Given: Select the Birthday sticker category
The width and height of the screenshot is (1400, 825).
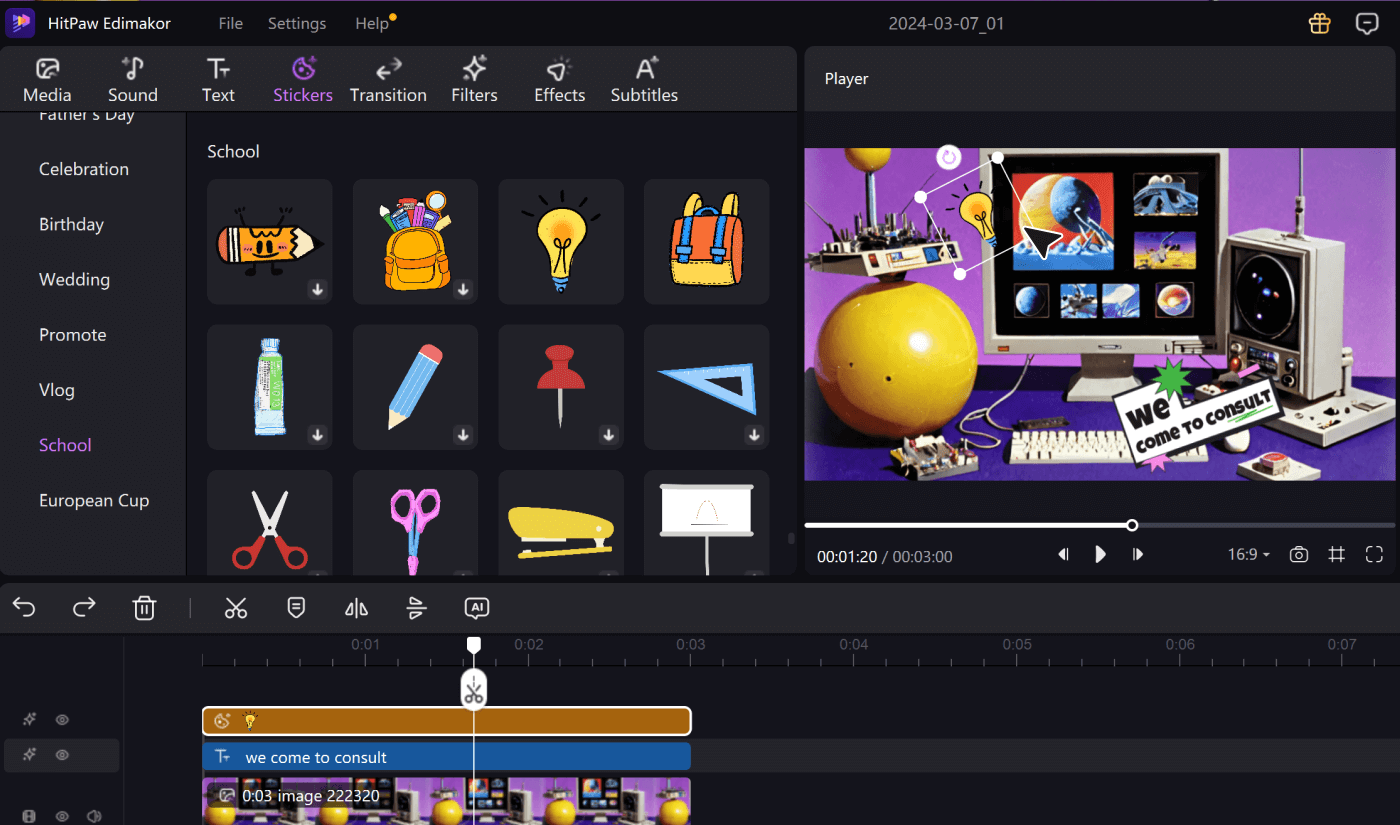Looking at the screenshot, I should coord(71,224).
